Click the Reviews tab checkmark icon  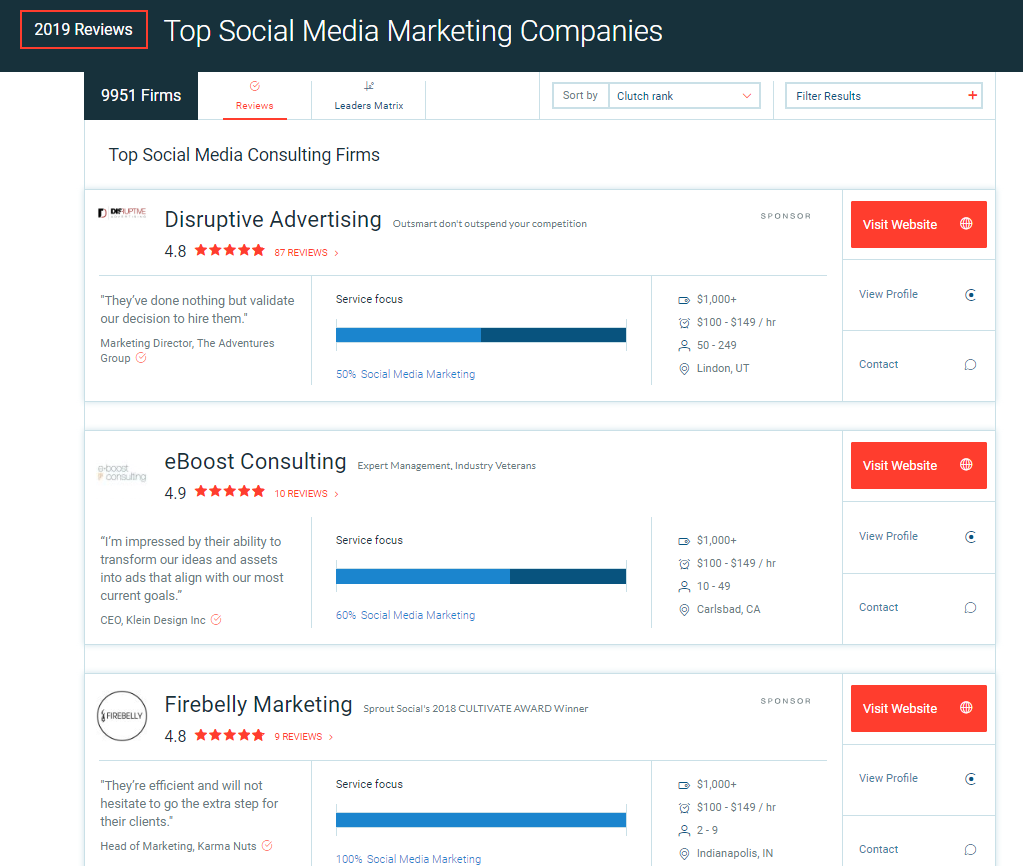coord(255,86)
